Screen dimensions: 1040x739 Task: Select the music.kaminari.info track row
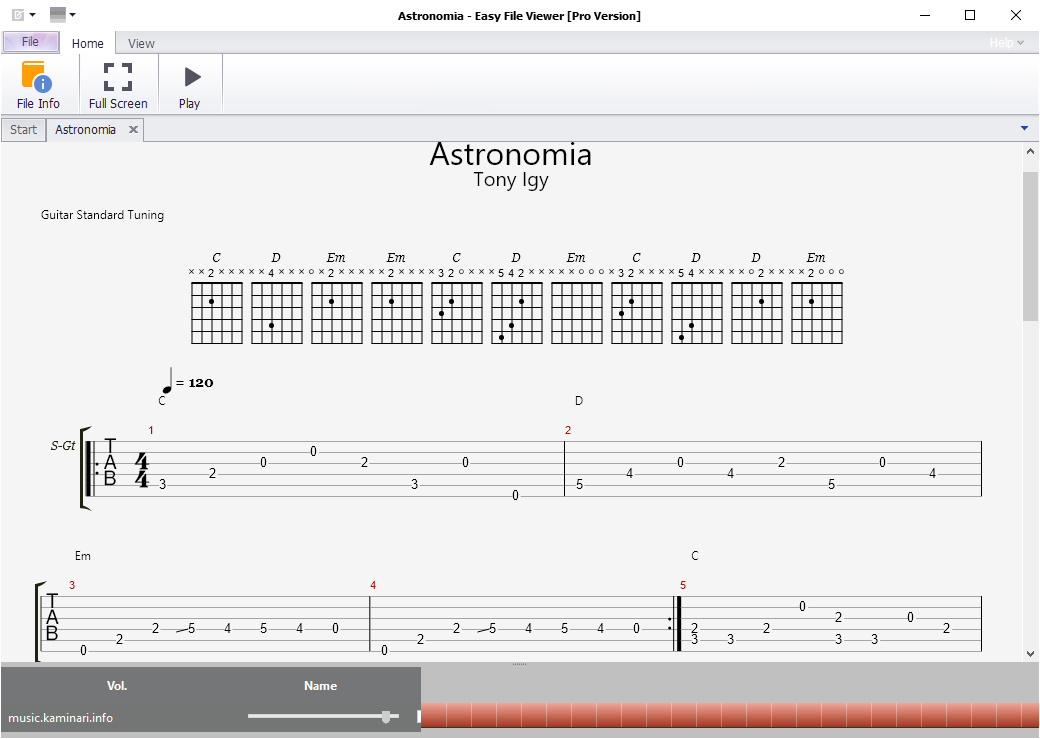click(x=211, y=717)
